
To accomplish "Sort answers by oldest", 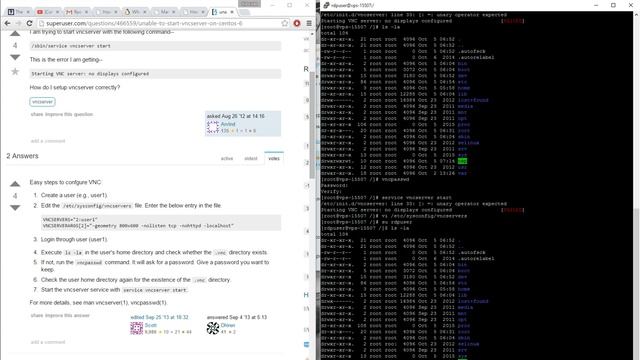I will tap(251, 158).
